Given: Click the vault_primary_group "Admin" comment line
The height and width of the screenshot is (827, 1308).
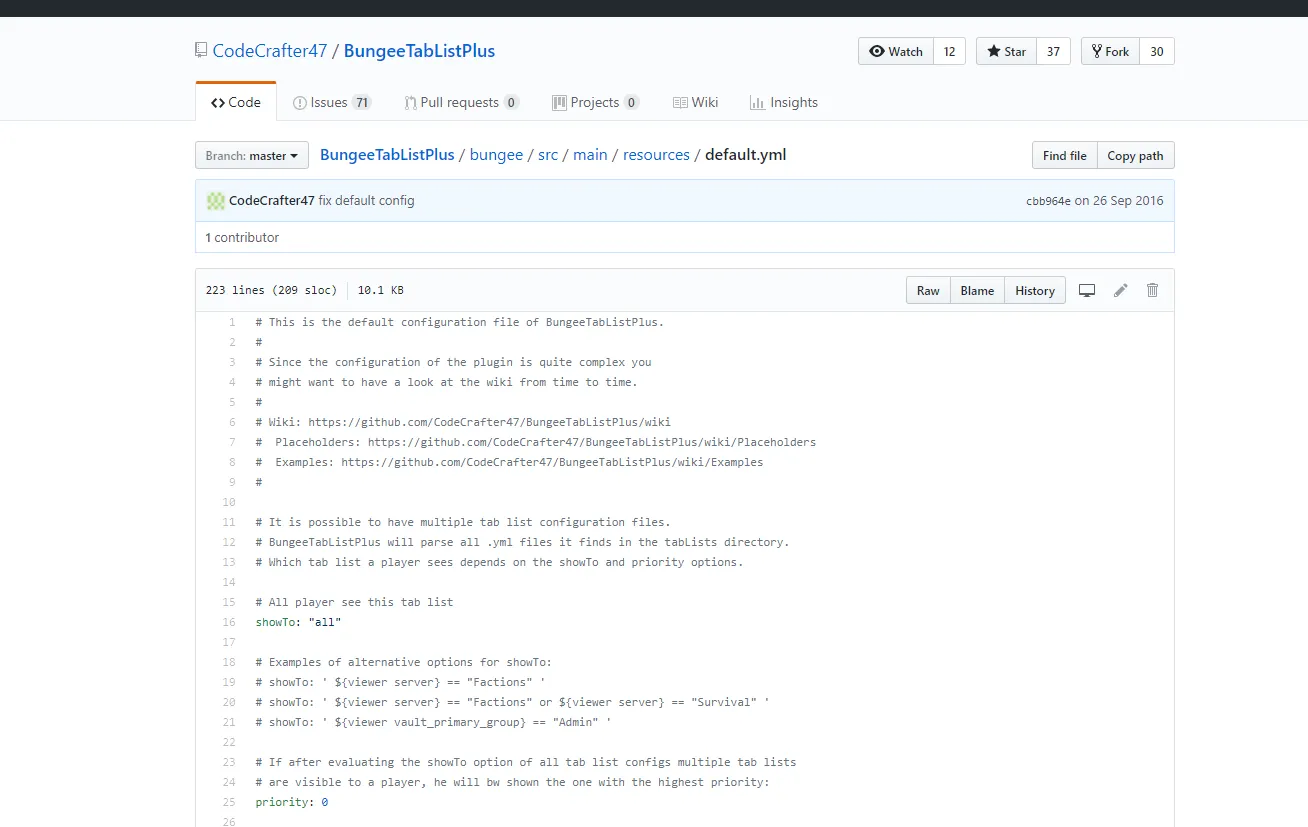Looking at the screenshot, I should click(433, 722).
